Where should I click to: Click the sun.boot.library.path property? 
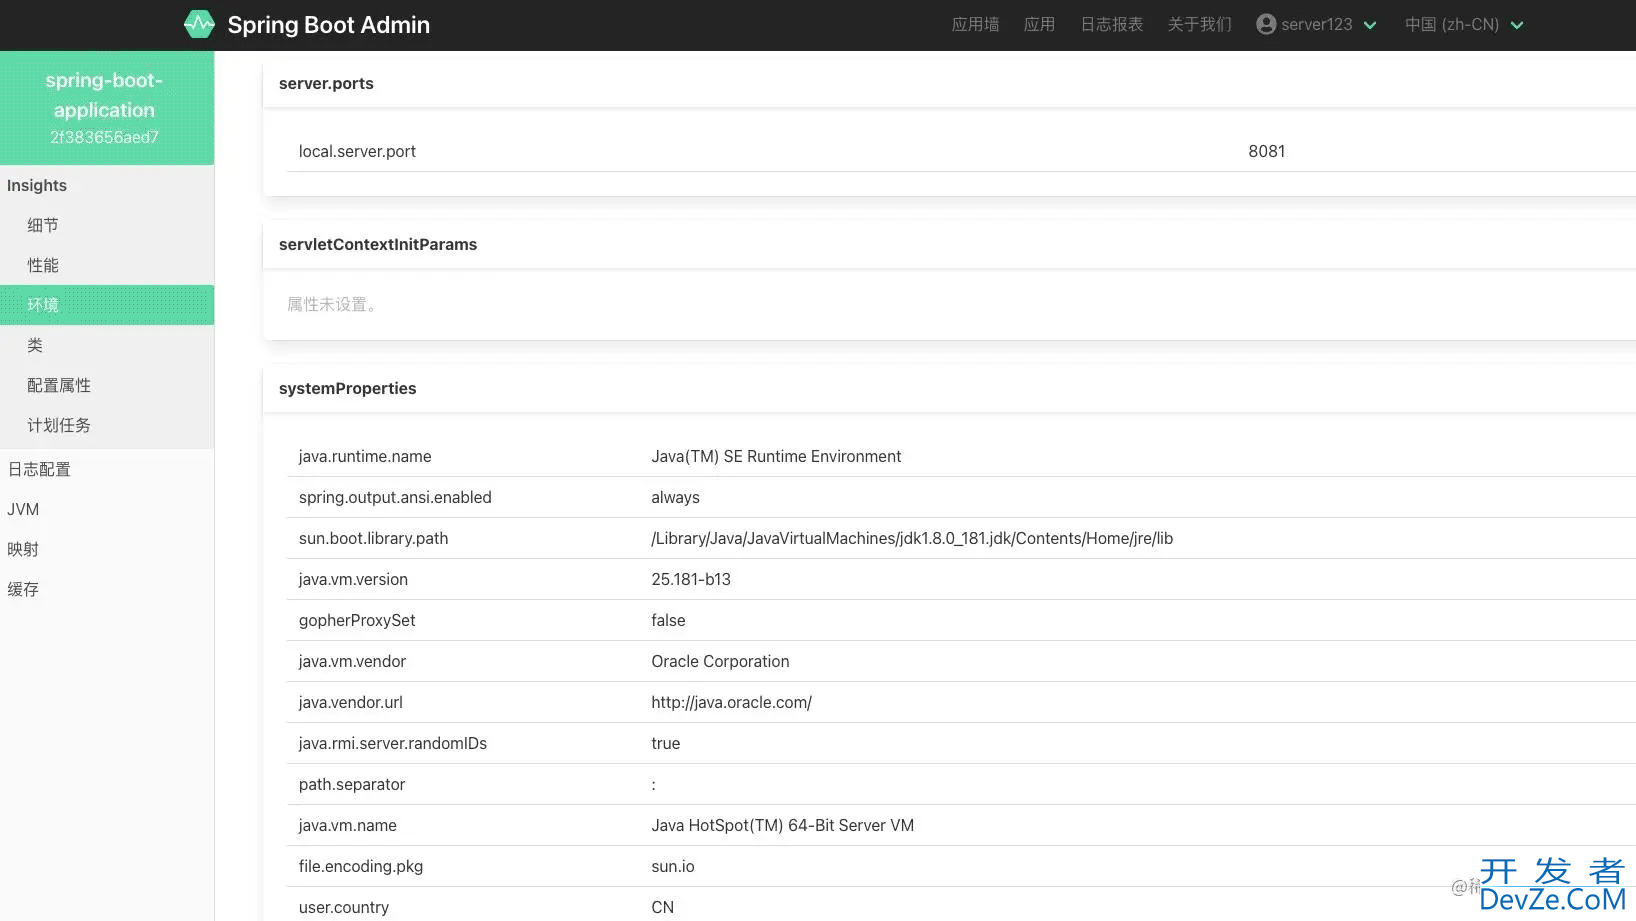pyautogui.click(x=373, y=538)
